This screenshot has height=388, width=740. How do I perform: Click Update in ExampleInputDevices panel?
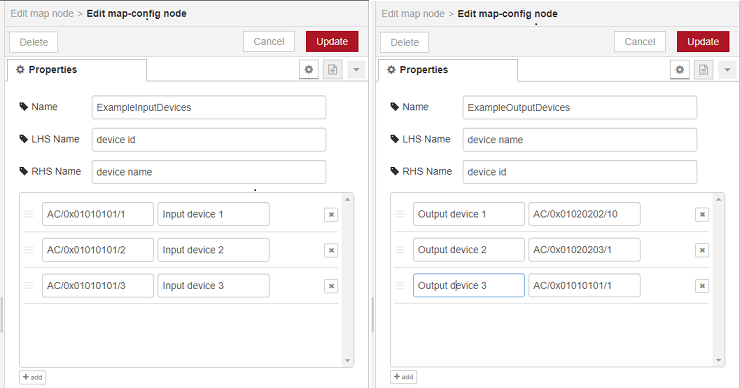[x=332, y=42]
